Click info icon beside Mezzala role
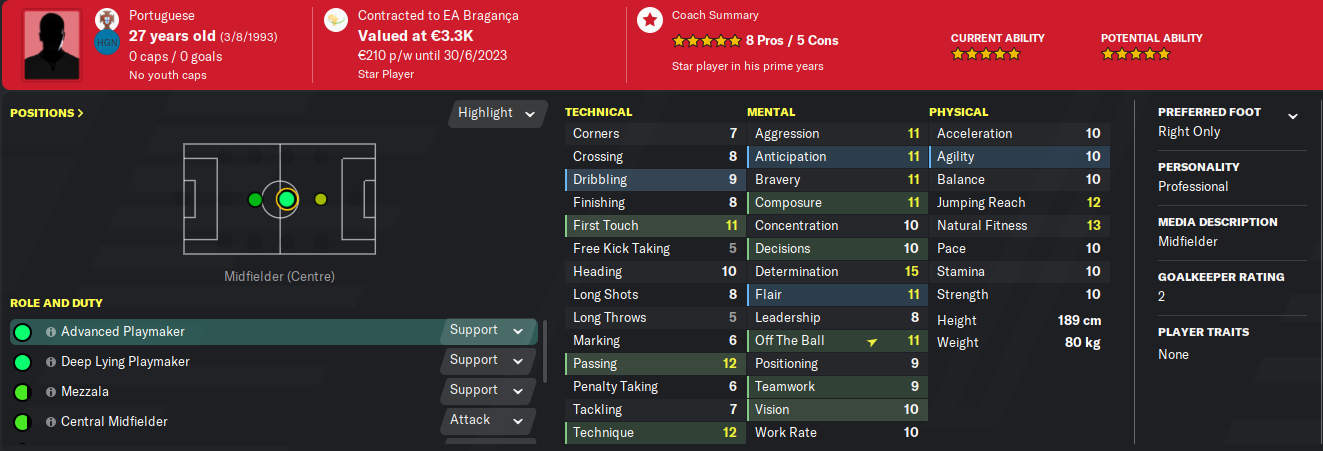Screen dimensions: 1323x451 (x=51, y=392)
